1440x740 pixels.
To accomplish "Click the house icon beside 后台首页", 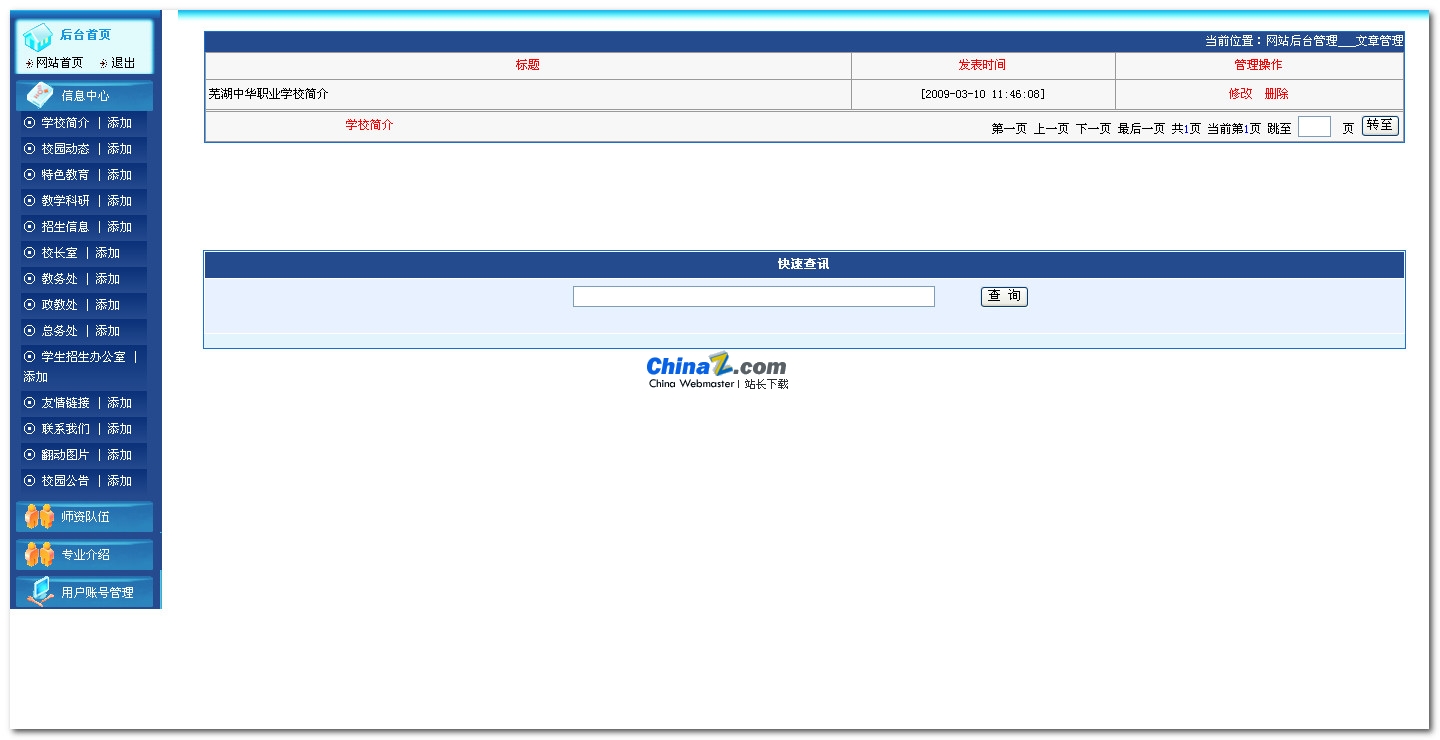I will [37, 38].
